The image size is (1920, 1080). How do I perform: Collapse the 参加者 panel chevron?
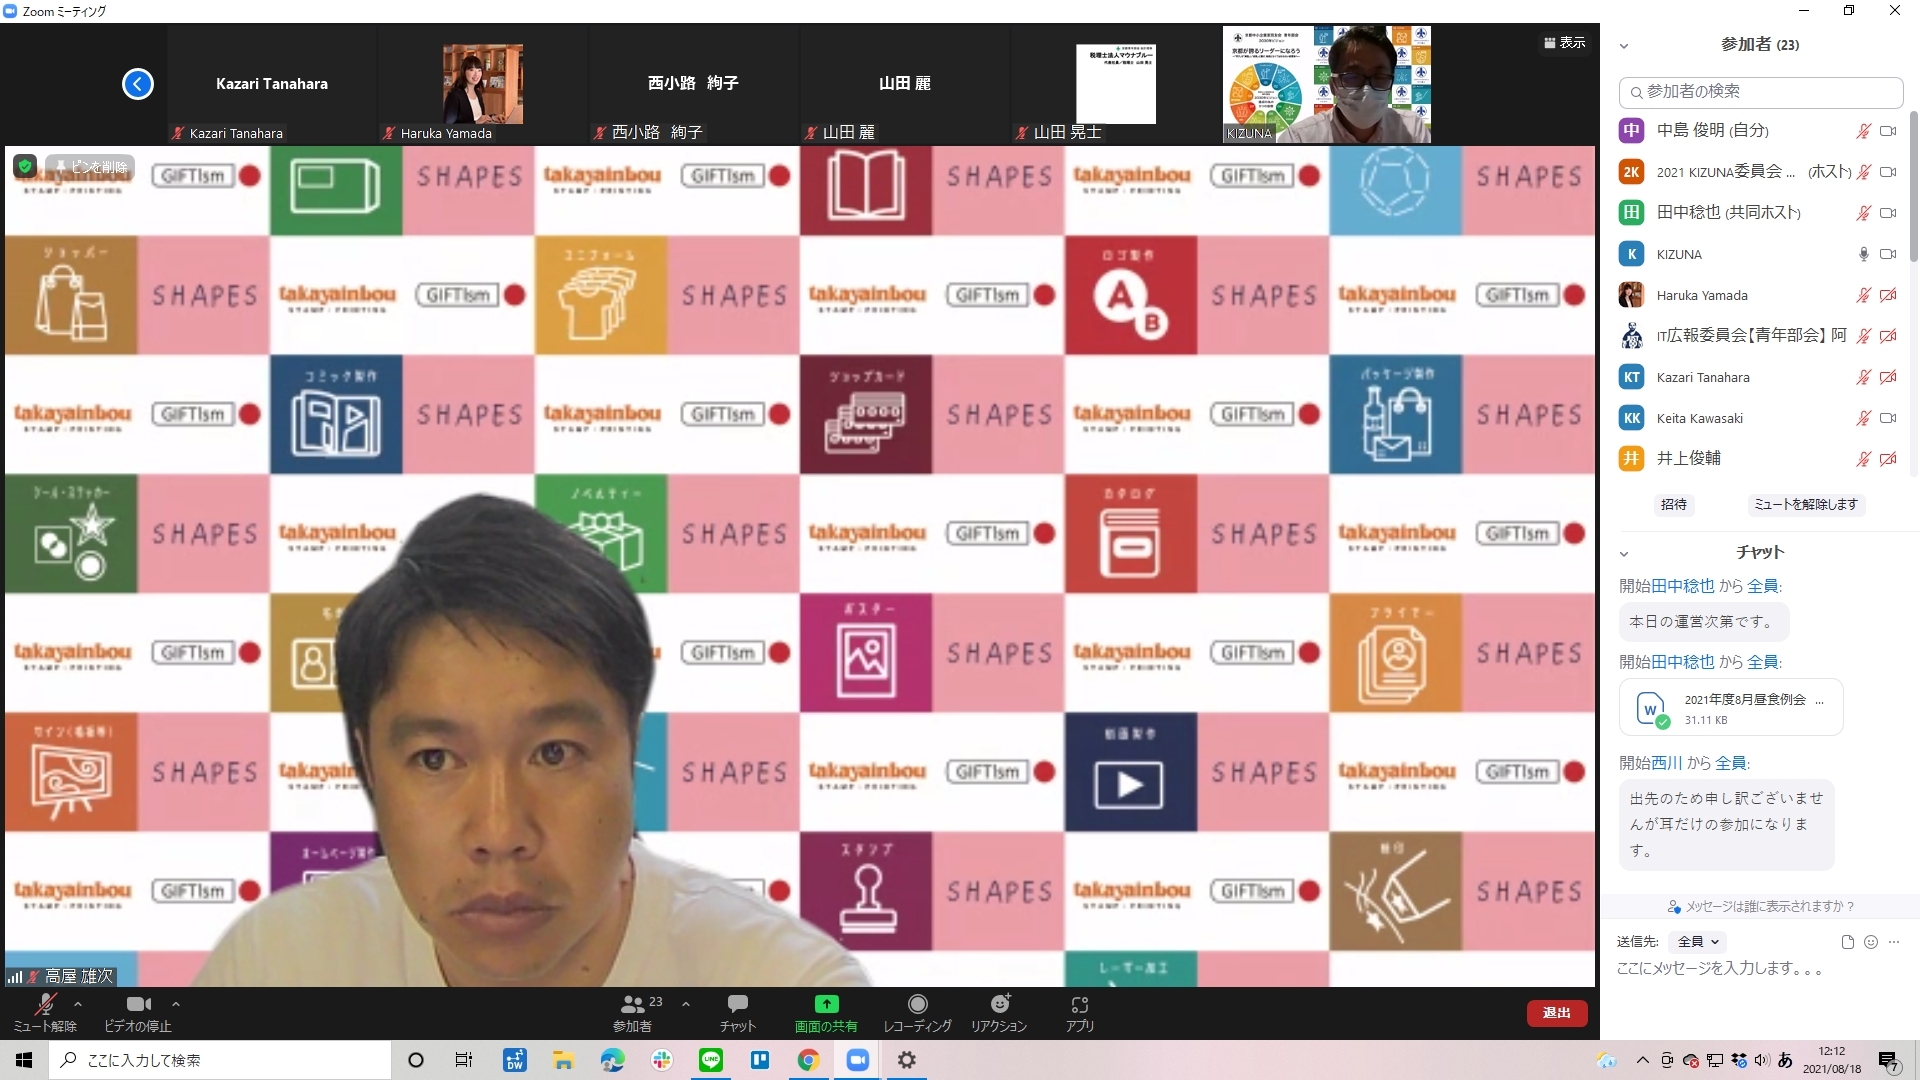pyautogui.click(x=1624, y=46)
